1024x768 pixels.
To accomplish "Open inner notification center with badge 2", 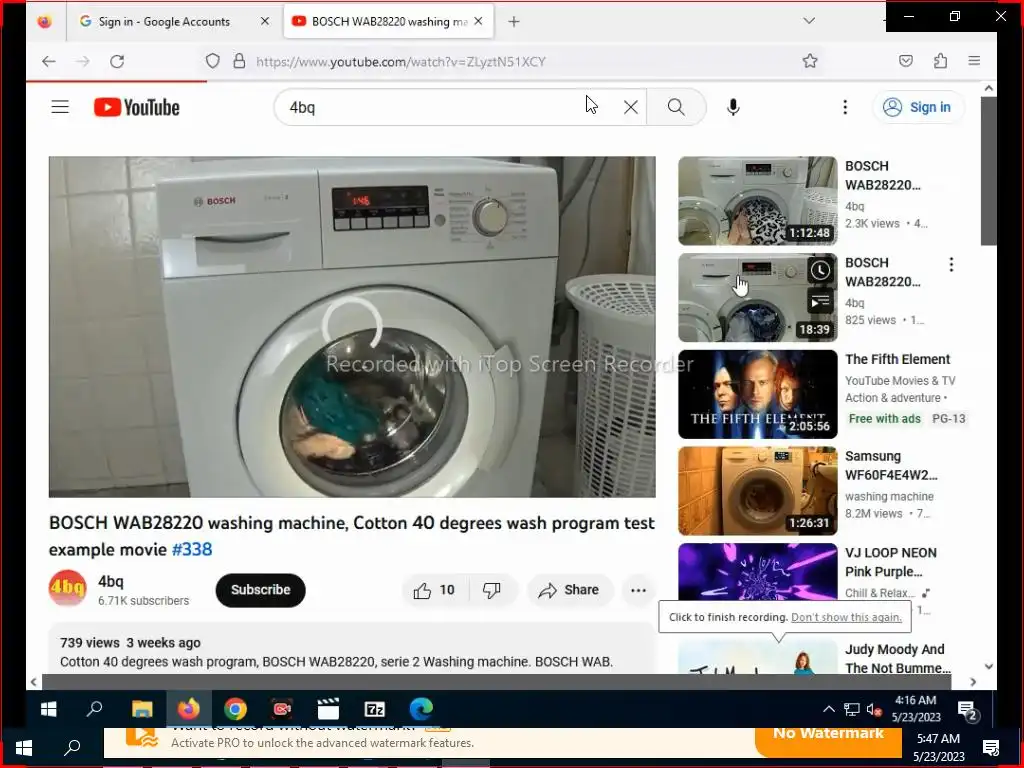I will pyautogui.click(x=967, y=710).
